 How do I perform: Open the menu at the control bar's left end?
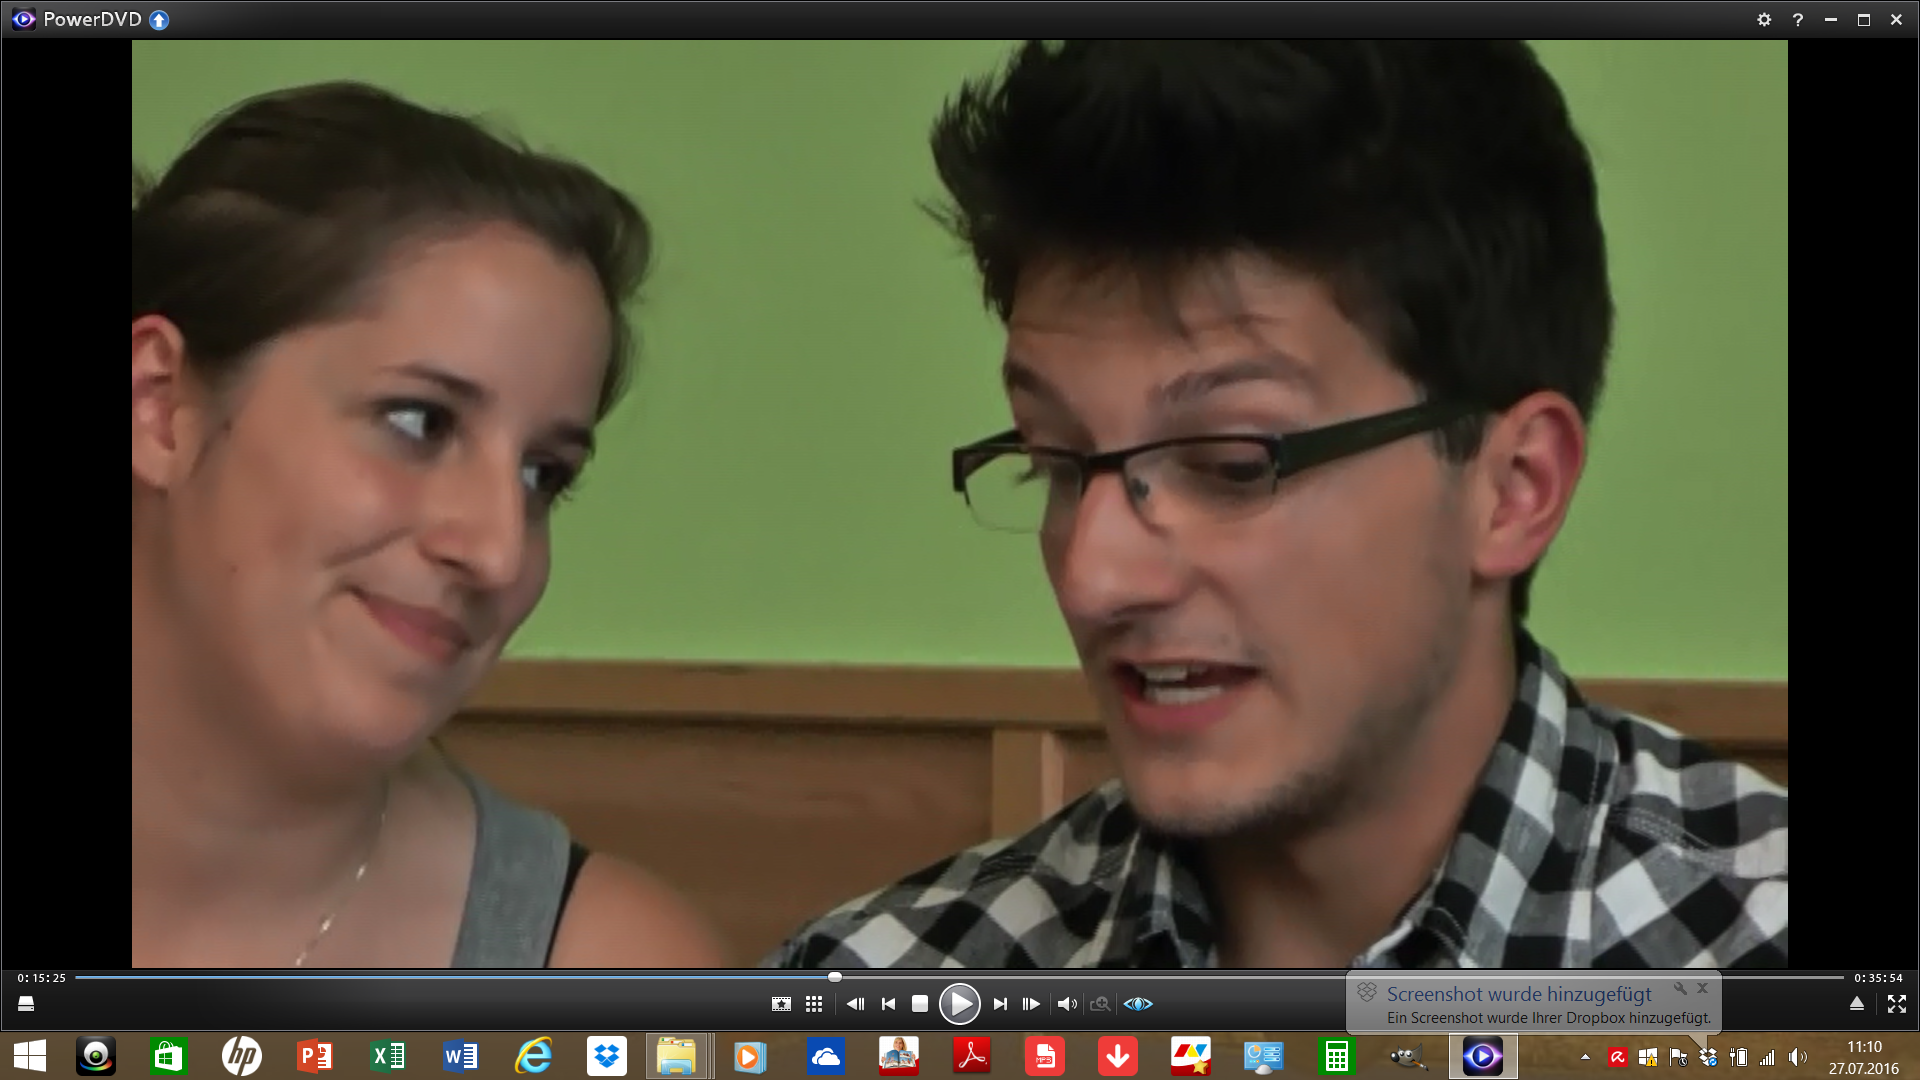[x=26, y=1003]
